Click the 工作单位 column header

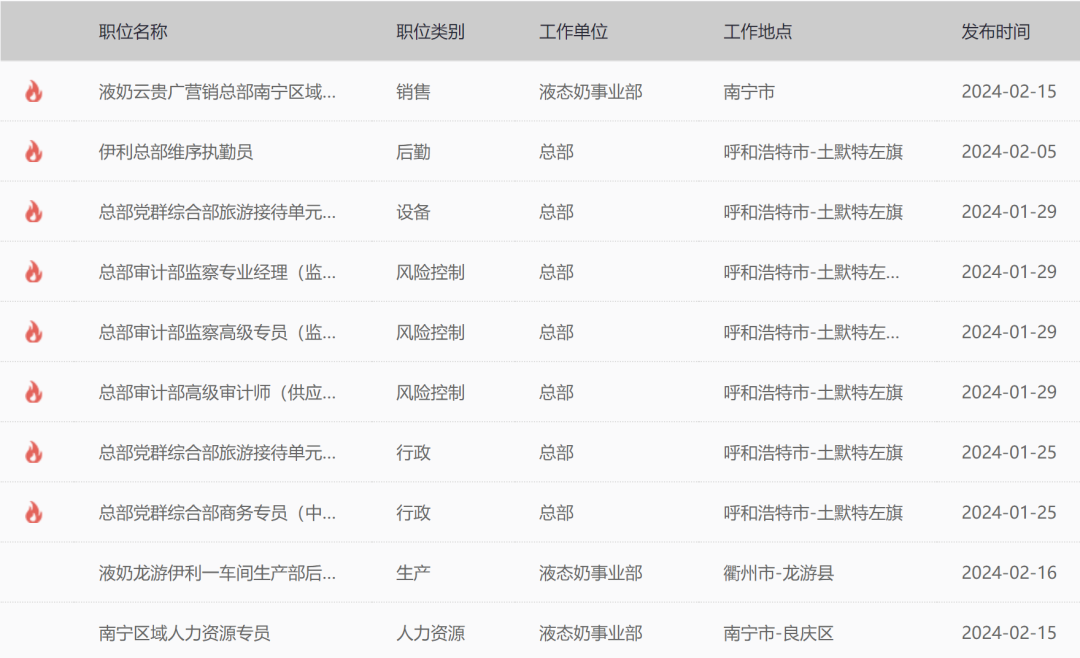573,32
